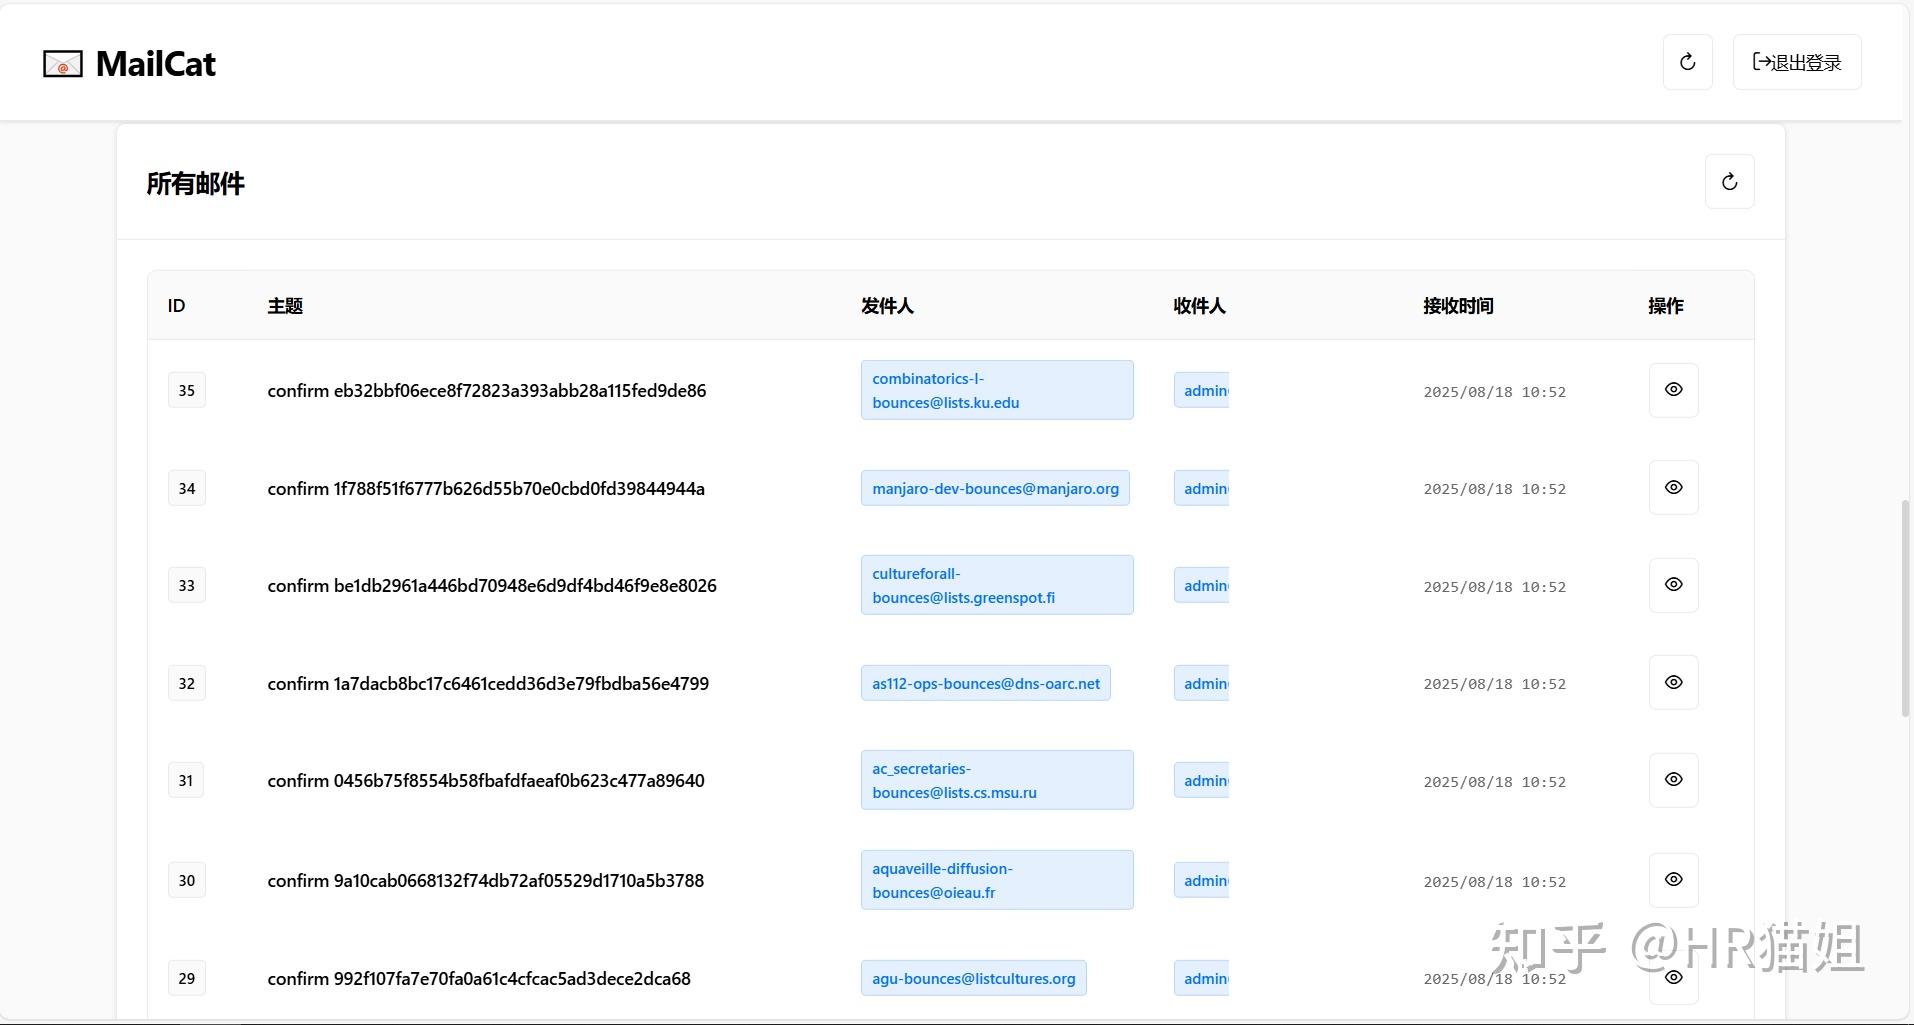
Task: Refresh the 所有邮件 mail list panel
Action: 1730,182
